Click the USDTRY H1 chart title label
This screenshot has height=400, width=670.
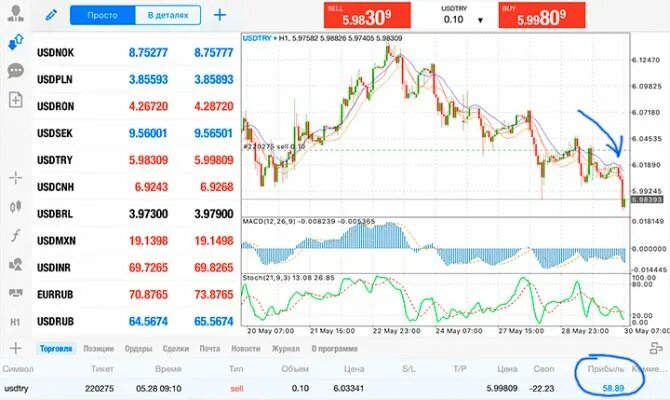[x=322, y=38]
